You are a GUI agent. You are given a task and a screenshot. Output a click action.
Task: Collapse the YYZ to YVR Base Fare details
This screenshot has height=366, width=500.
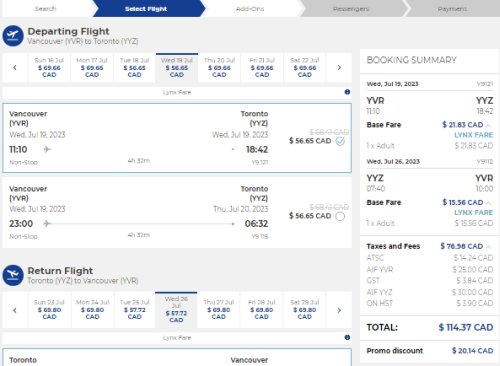click(x=488, y=203)
